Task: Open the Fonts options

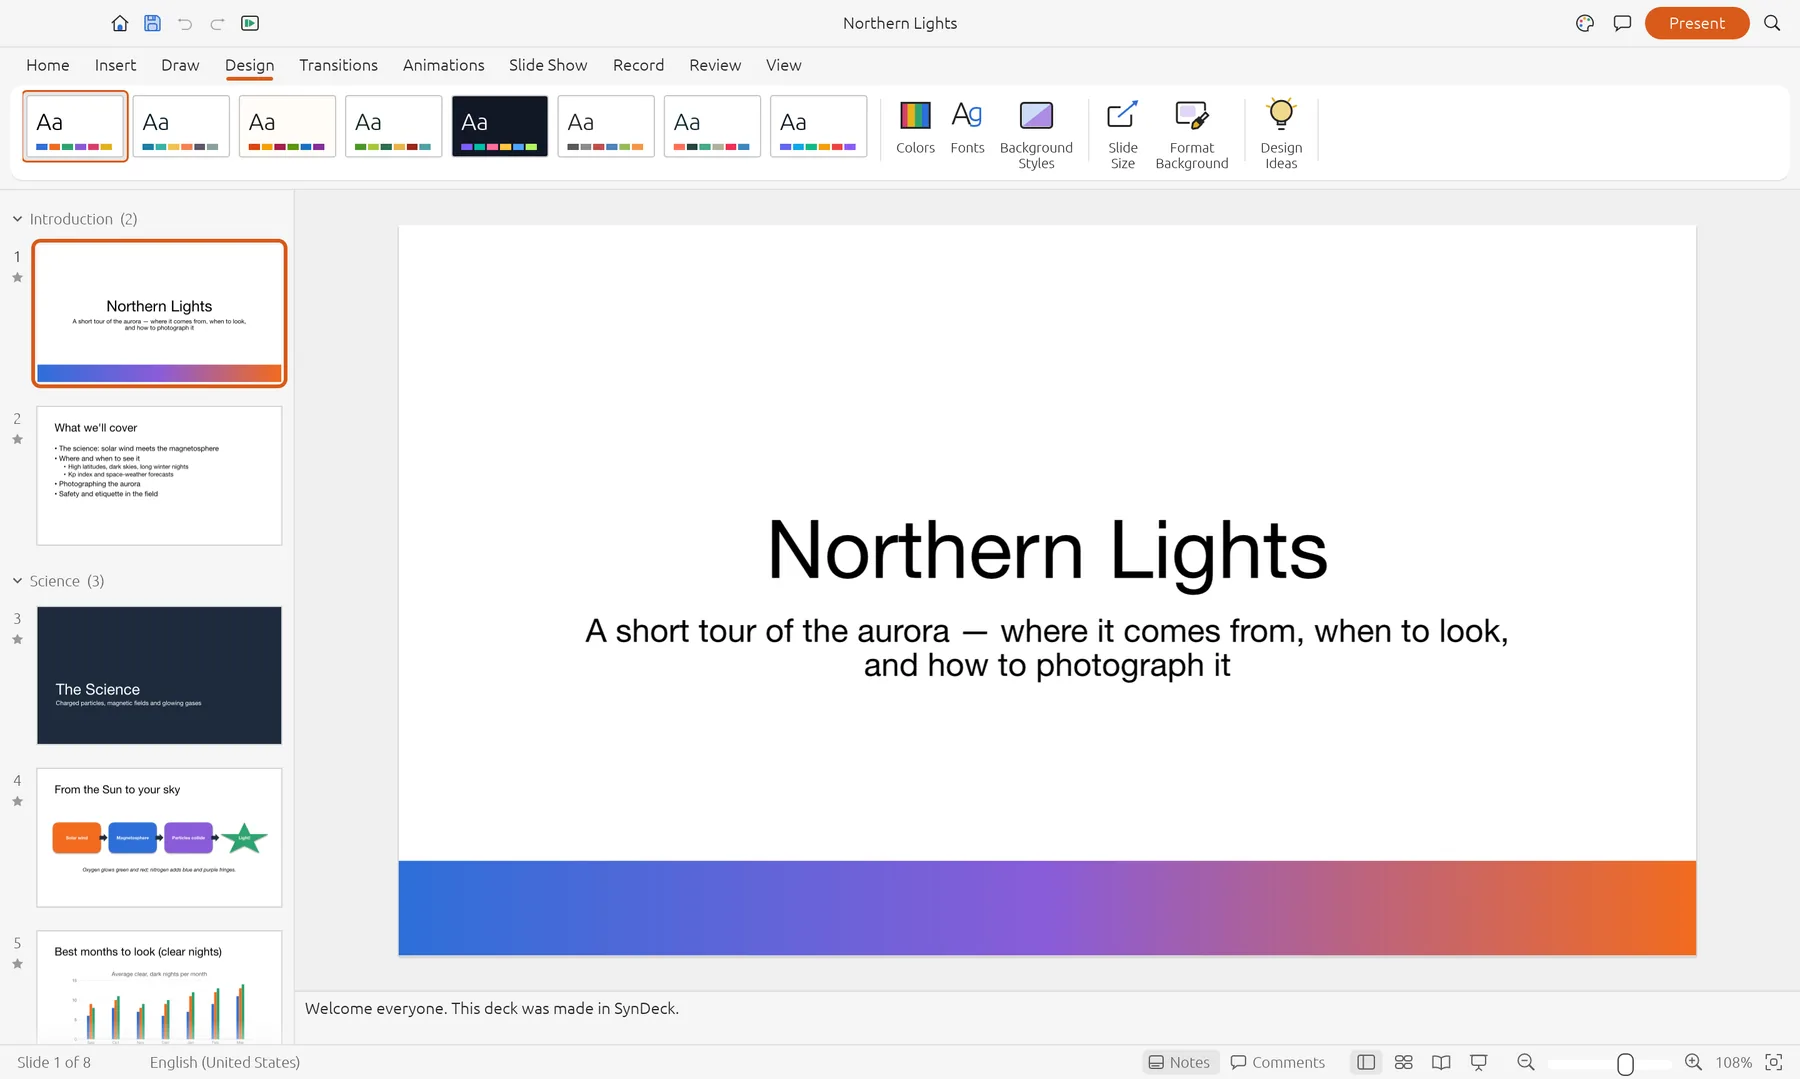Action: point(967,127)
